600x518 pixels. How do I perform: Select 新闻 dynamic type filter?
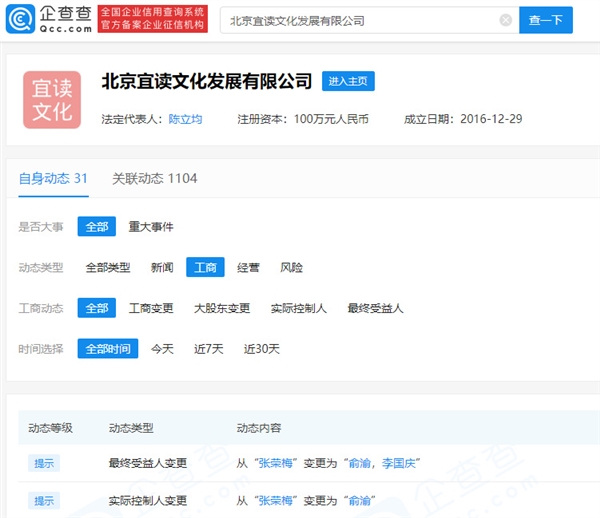coord(162,268)
